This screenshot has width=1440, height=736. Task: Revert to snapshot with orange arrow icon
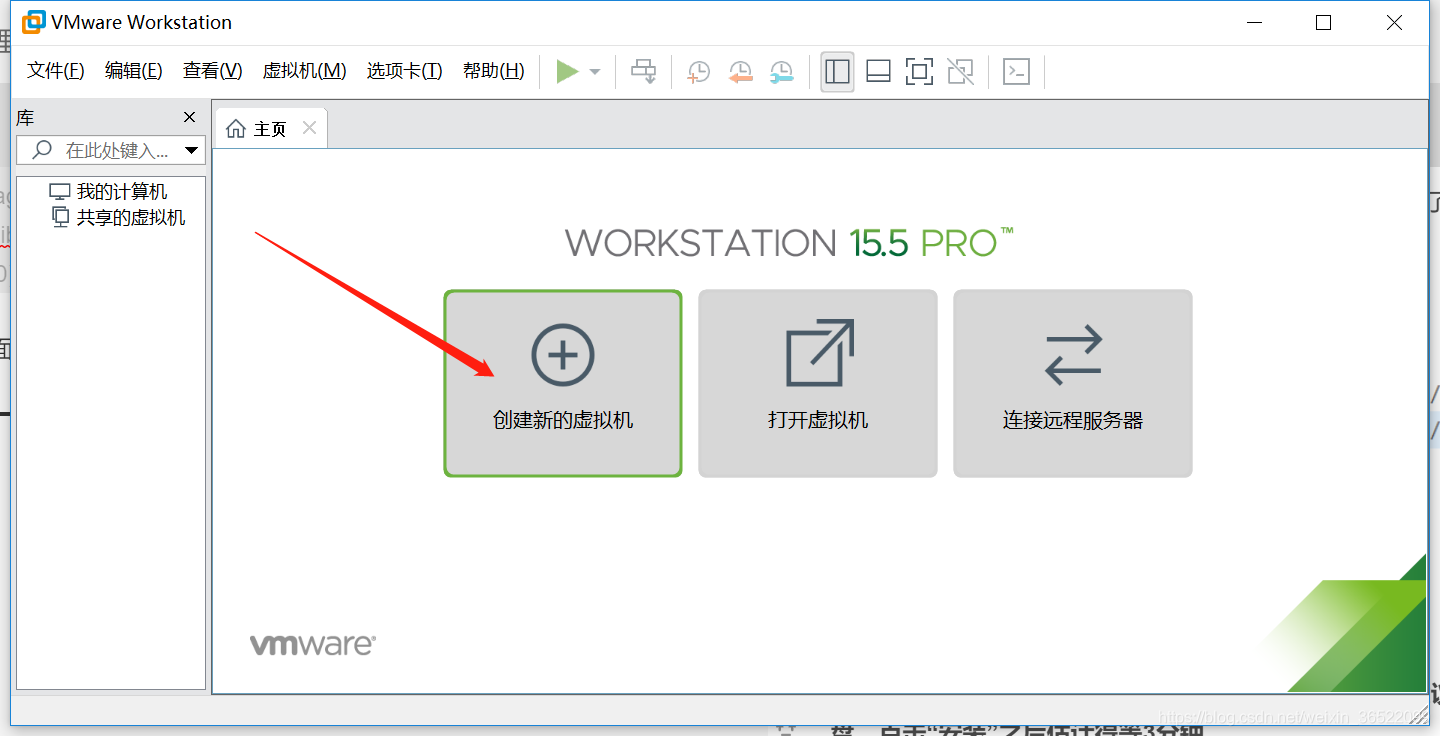coord(740,72)
